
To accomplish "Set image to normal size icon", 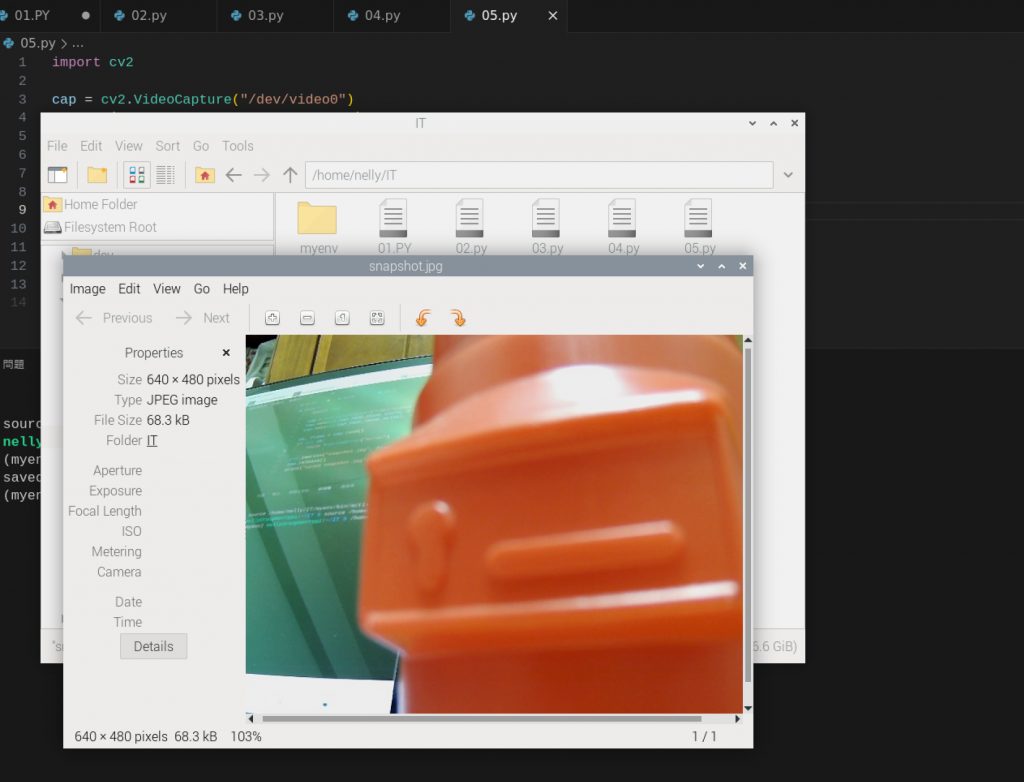I will point(342,318).
